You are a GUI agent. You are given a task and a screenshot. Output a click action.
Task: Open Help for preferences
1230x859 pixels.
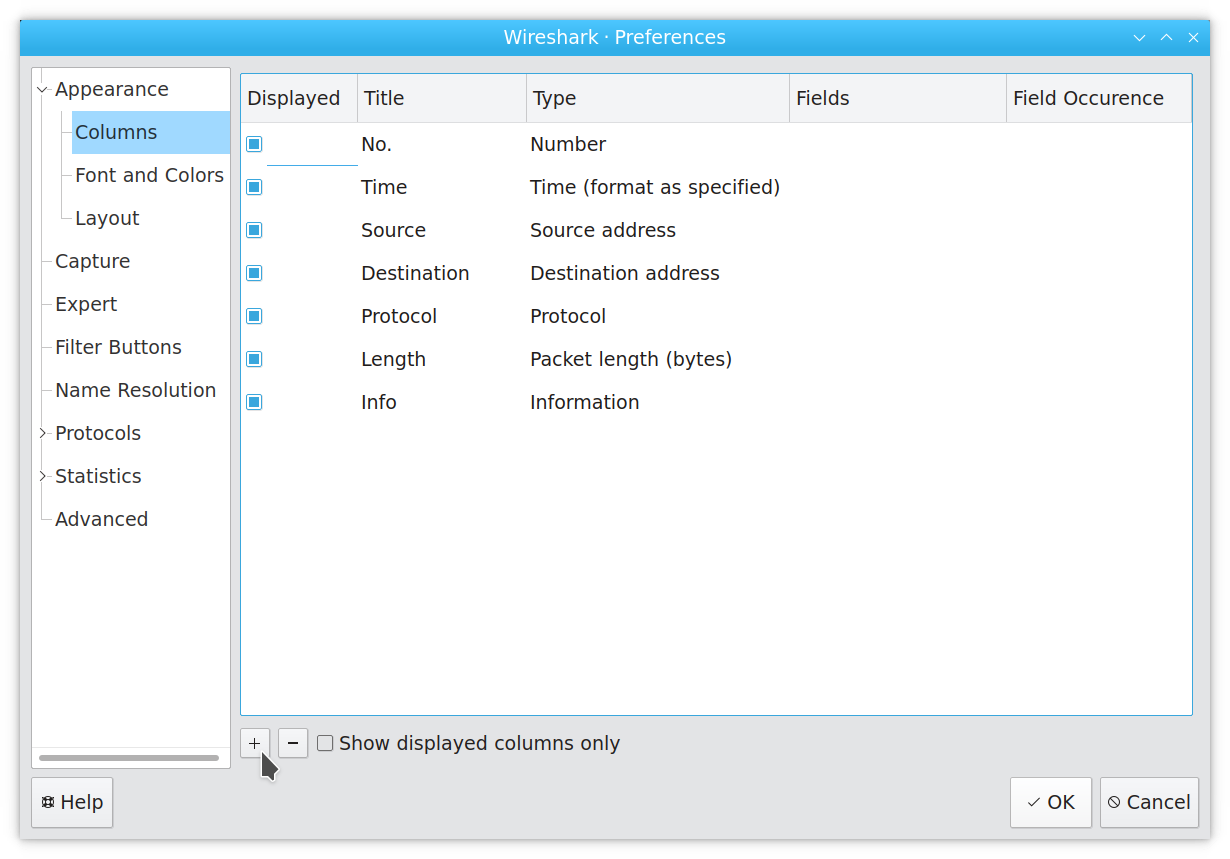click(x=72, y=802)
